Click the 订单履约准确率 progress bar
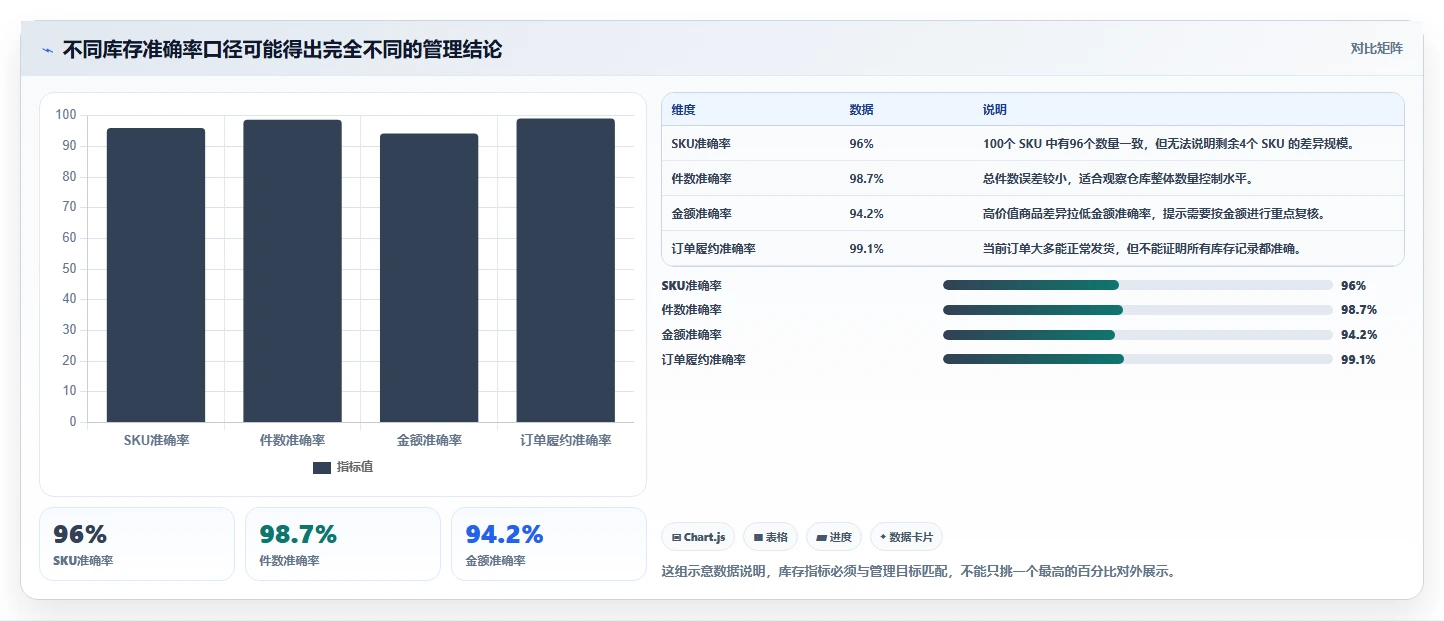This screenshot has width=1444, height=621. (x=1137, y=359)
